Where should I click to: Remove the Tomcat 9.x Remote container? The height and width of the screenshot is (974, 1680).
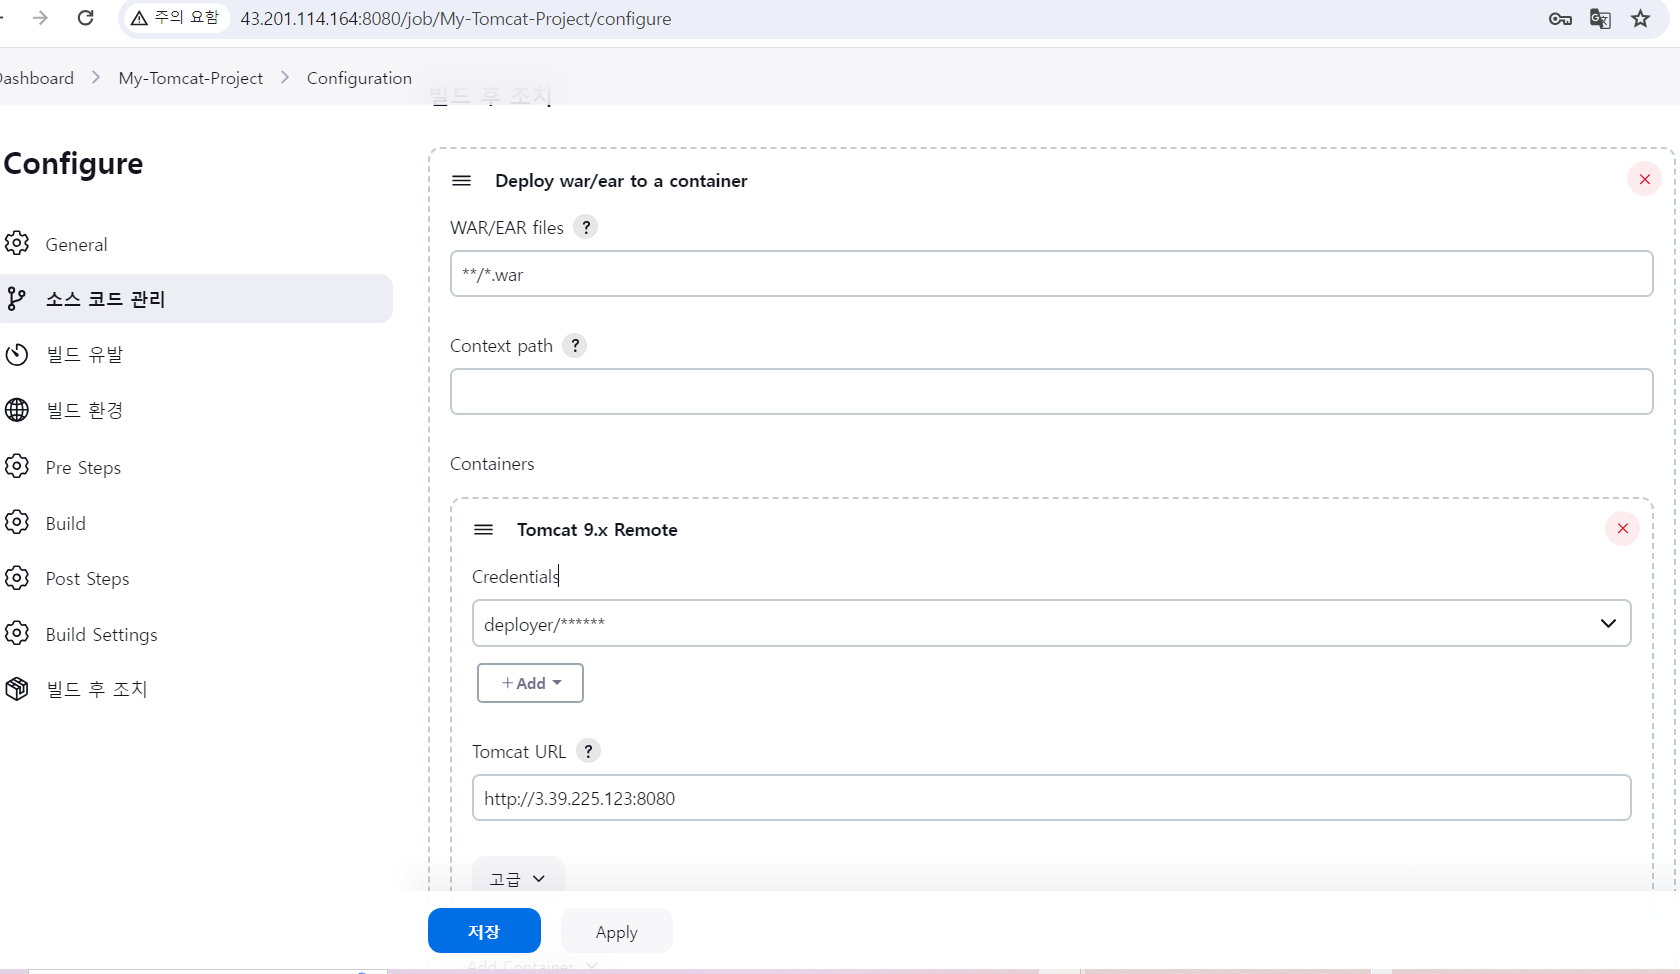[1622, 528]
